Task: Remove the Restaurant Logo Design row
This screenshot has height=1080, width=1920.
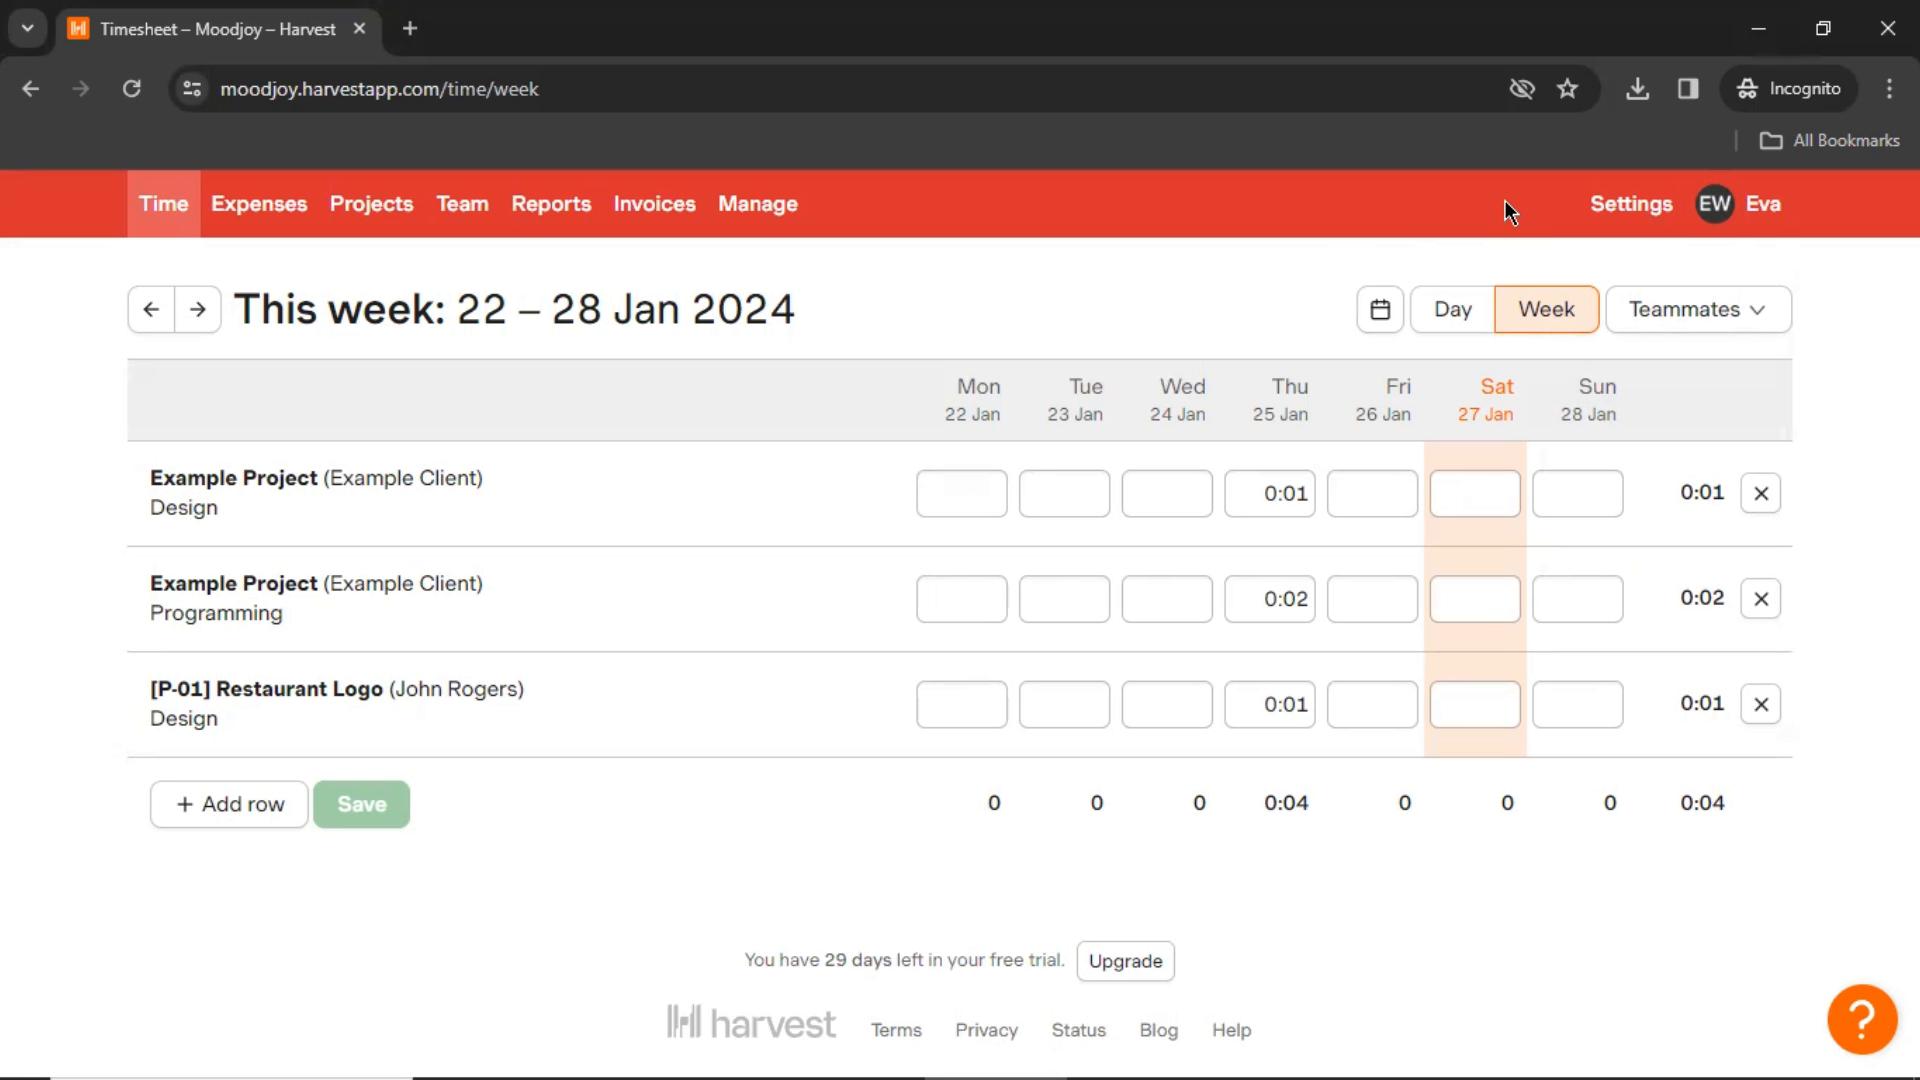Action: (x=1762, y=703)
